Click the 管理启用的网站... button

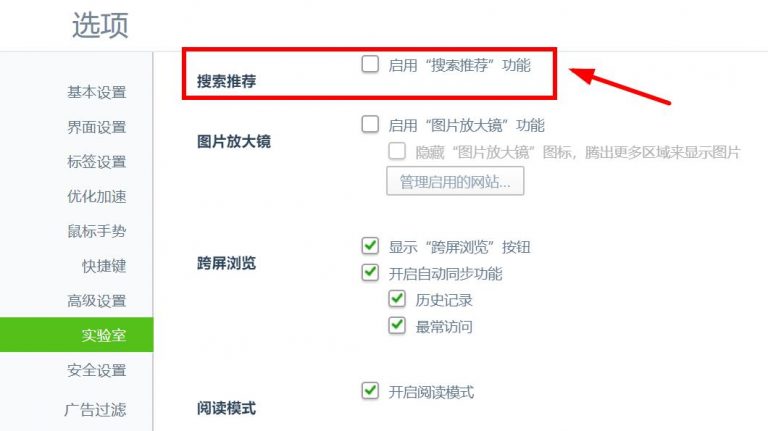[x=455, y=181]
